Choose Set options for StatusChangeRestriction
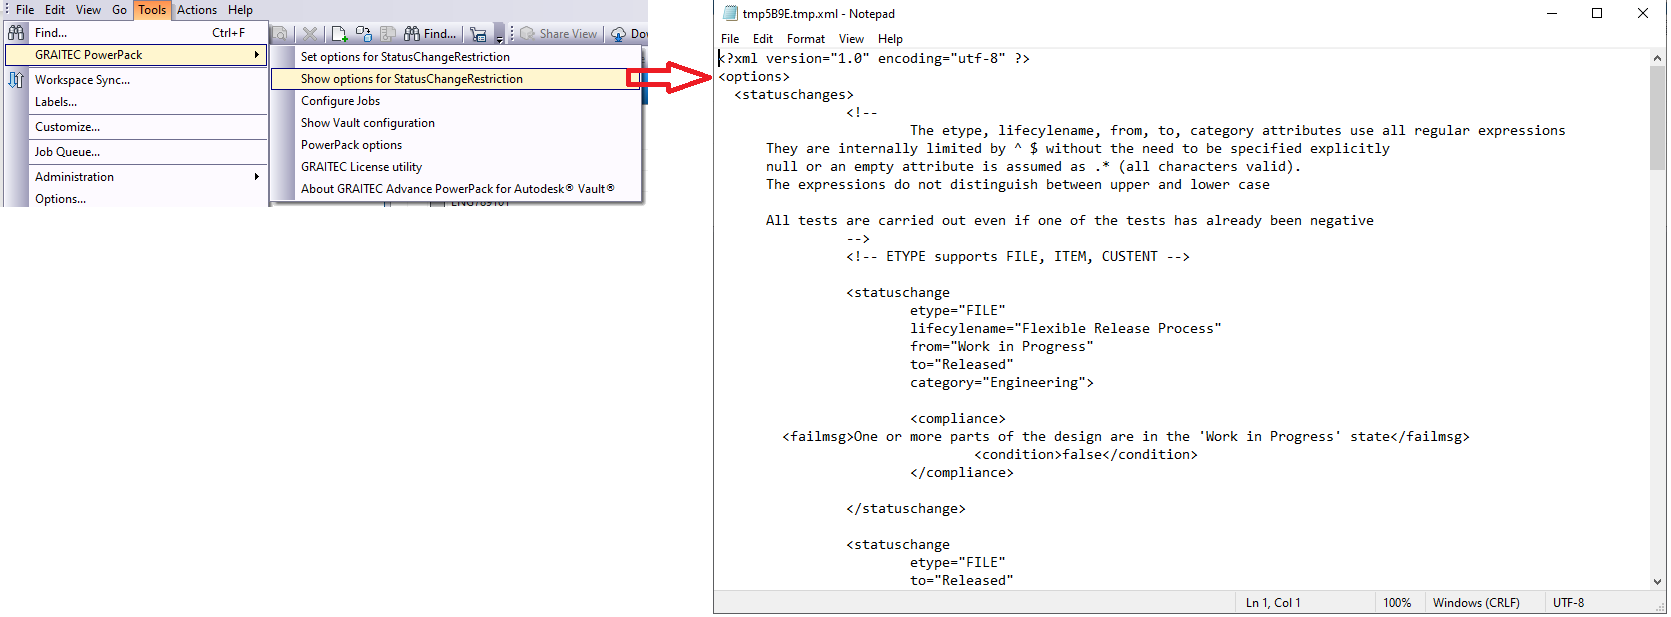The width and height of the screenshot is (1671, 617). click(x=456, y=57)
